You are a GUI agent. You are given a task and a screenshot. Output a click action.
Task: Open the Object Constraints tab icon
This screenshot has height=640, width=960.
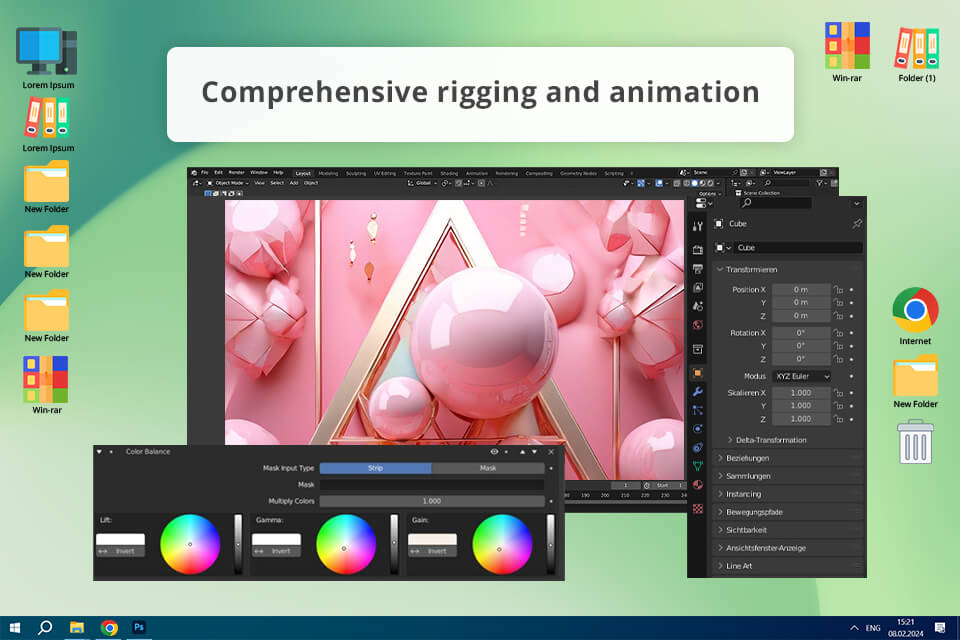[x=697, y=448]
